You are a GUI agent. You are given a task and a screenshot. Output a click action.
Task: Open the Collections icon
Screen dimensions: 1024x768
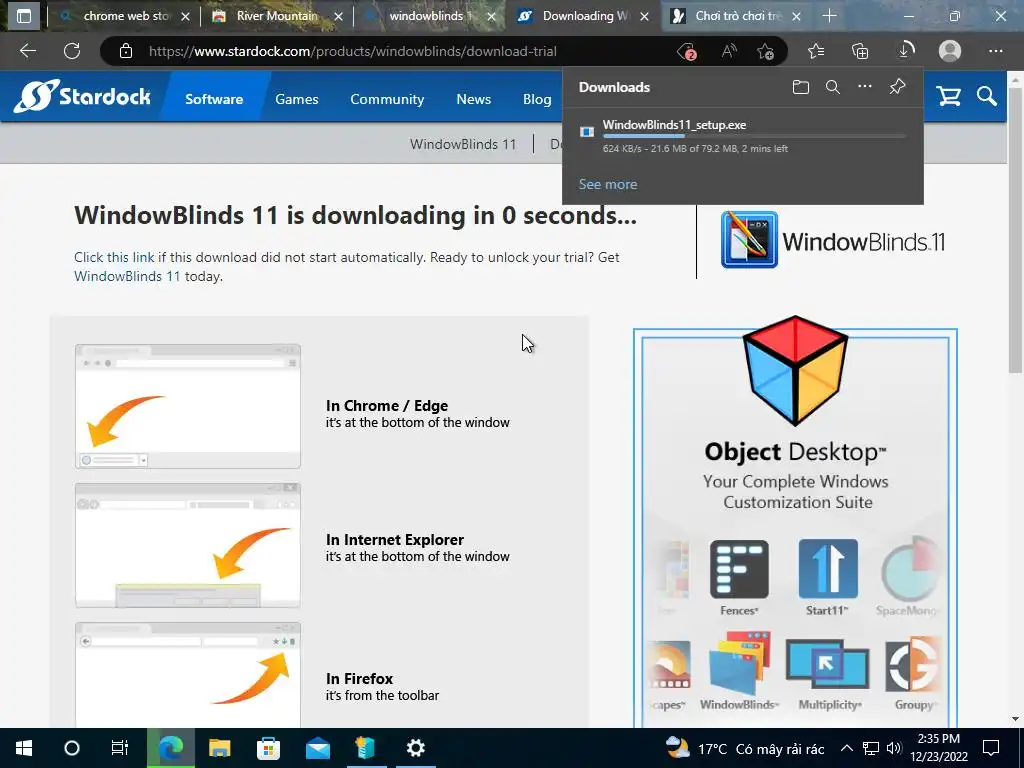tap(860, 51)
